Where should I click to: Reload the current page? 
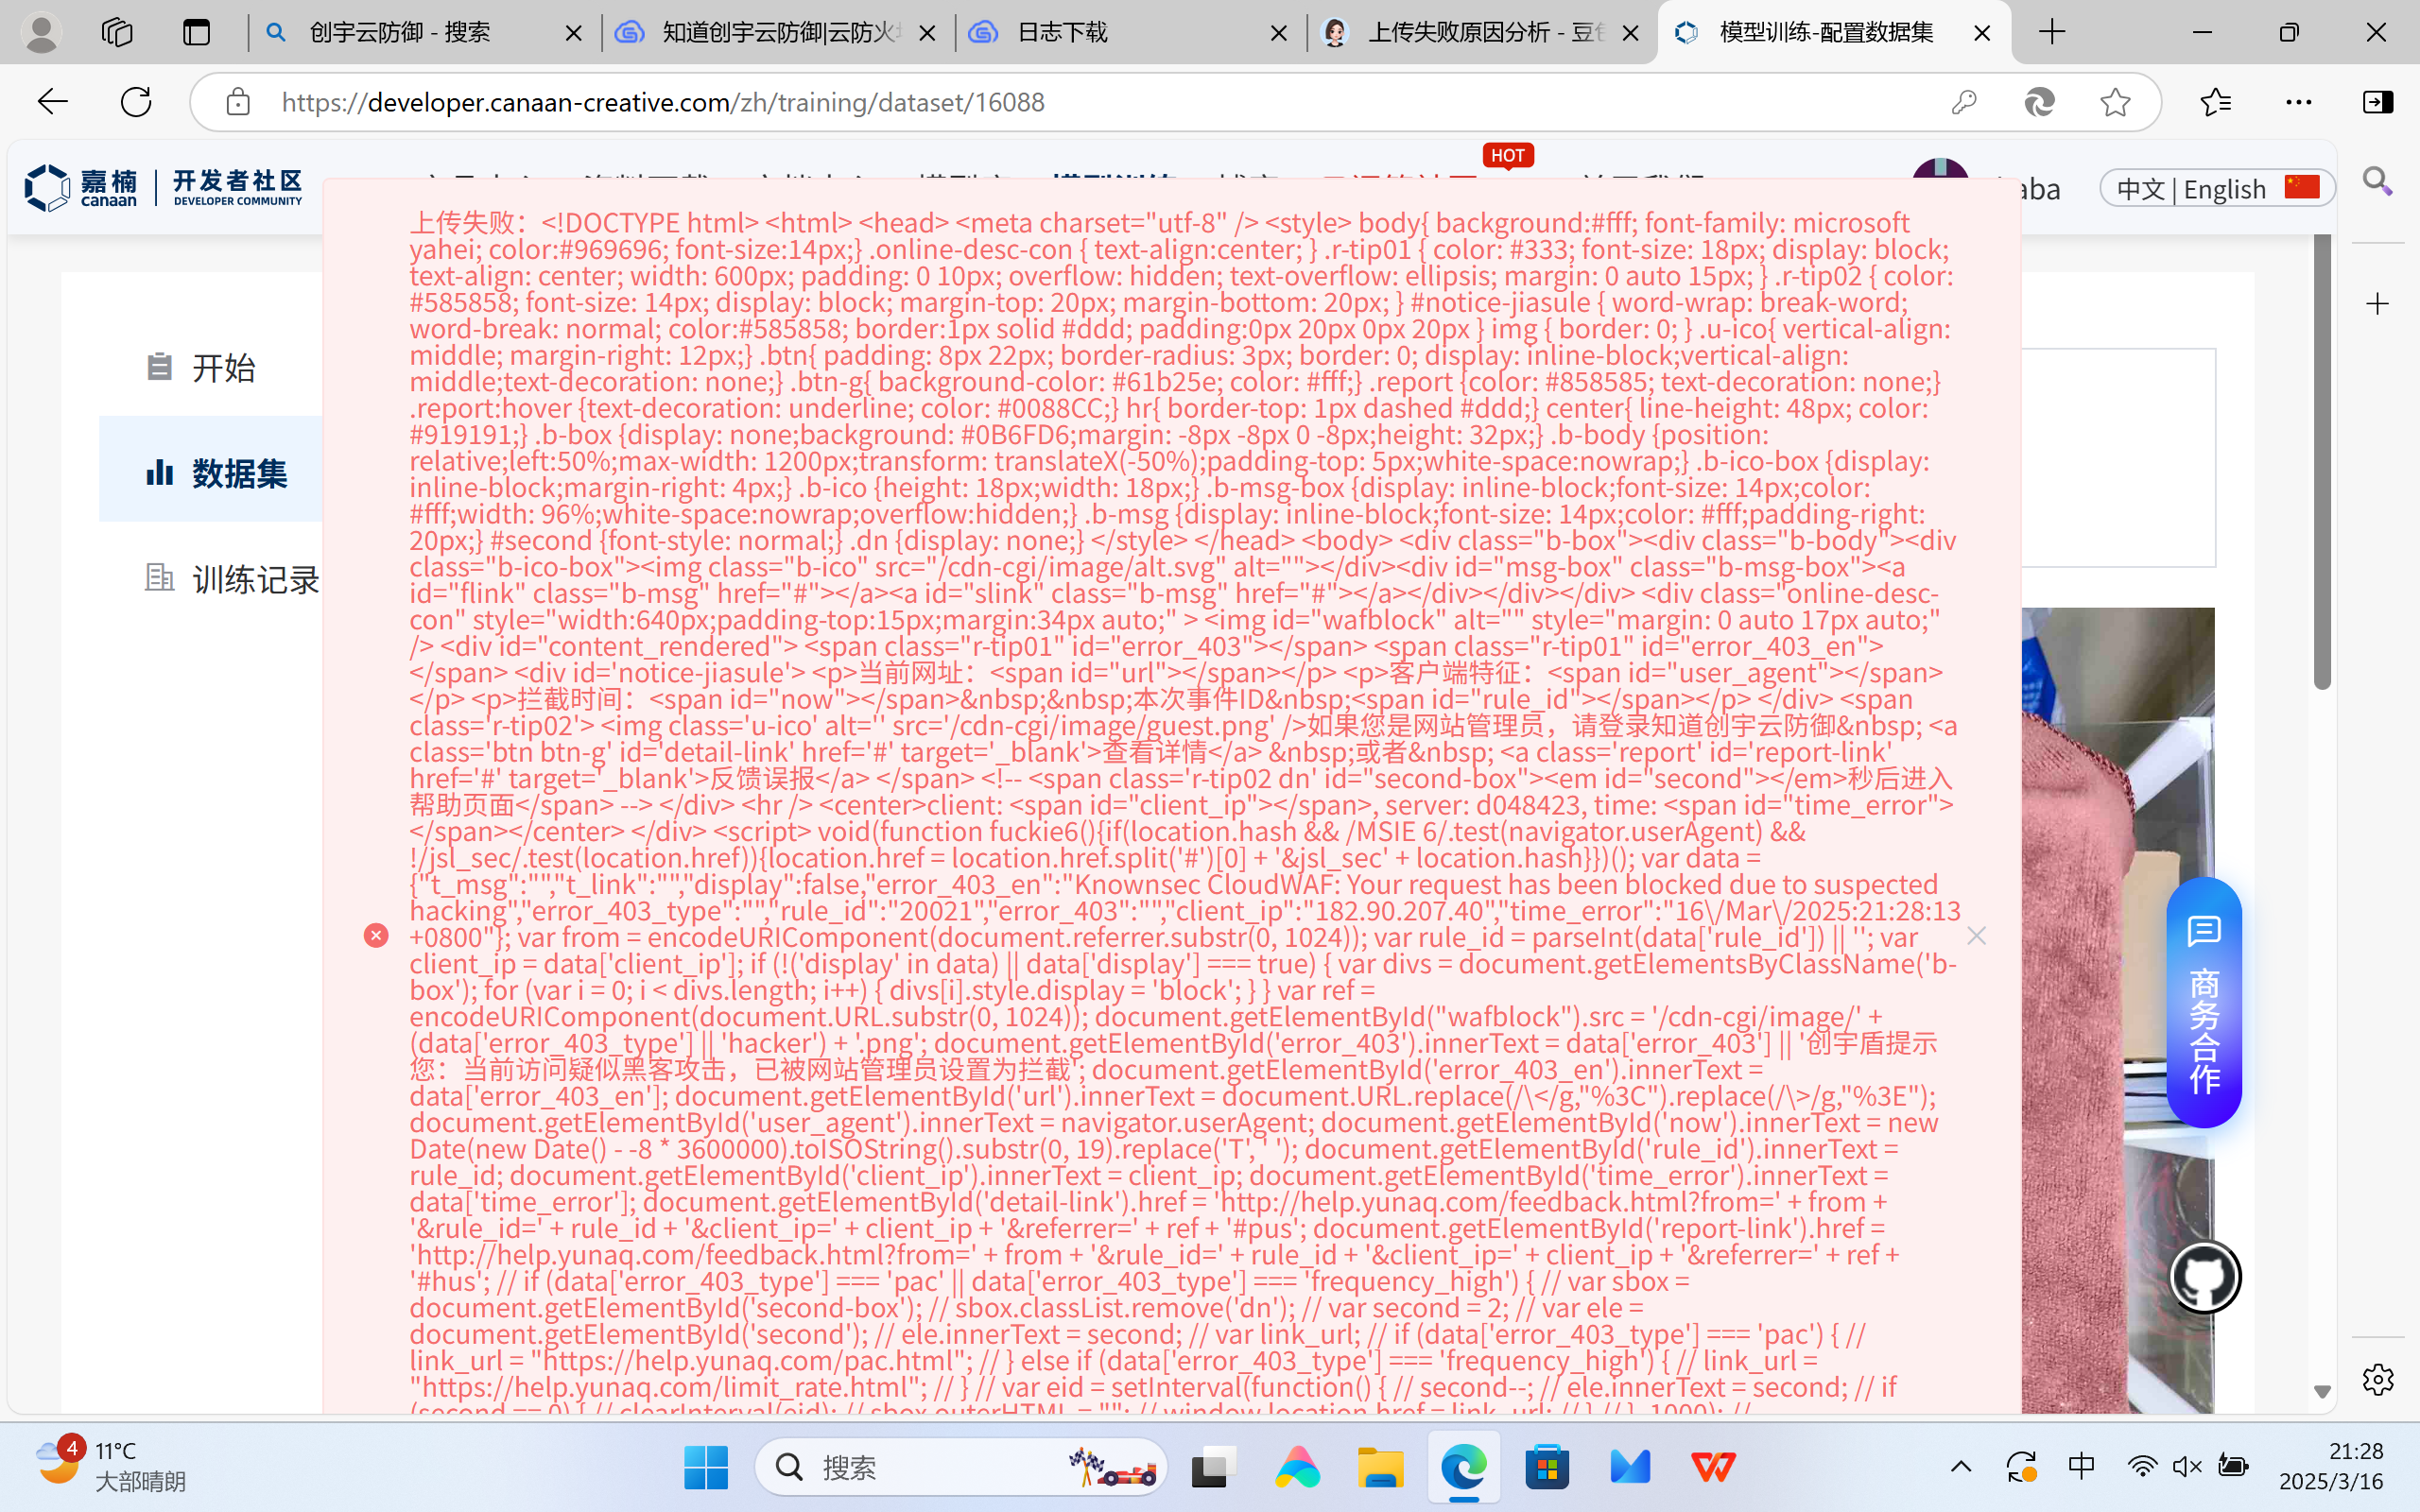click(x=136, y=102)
